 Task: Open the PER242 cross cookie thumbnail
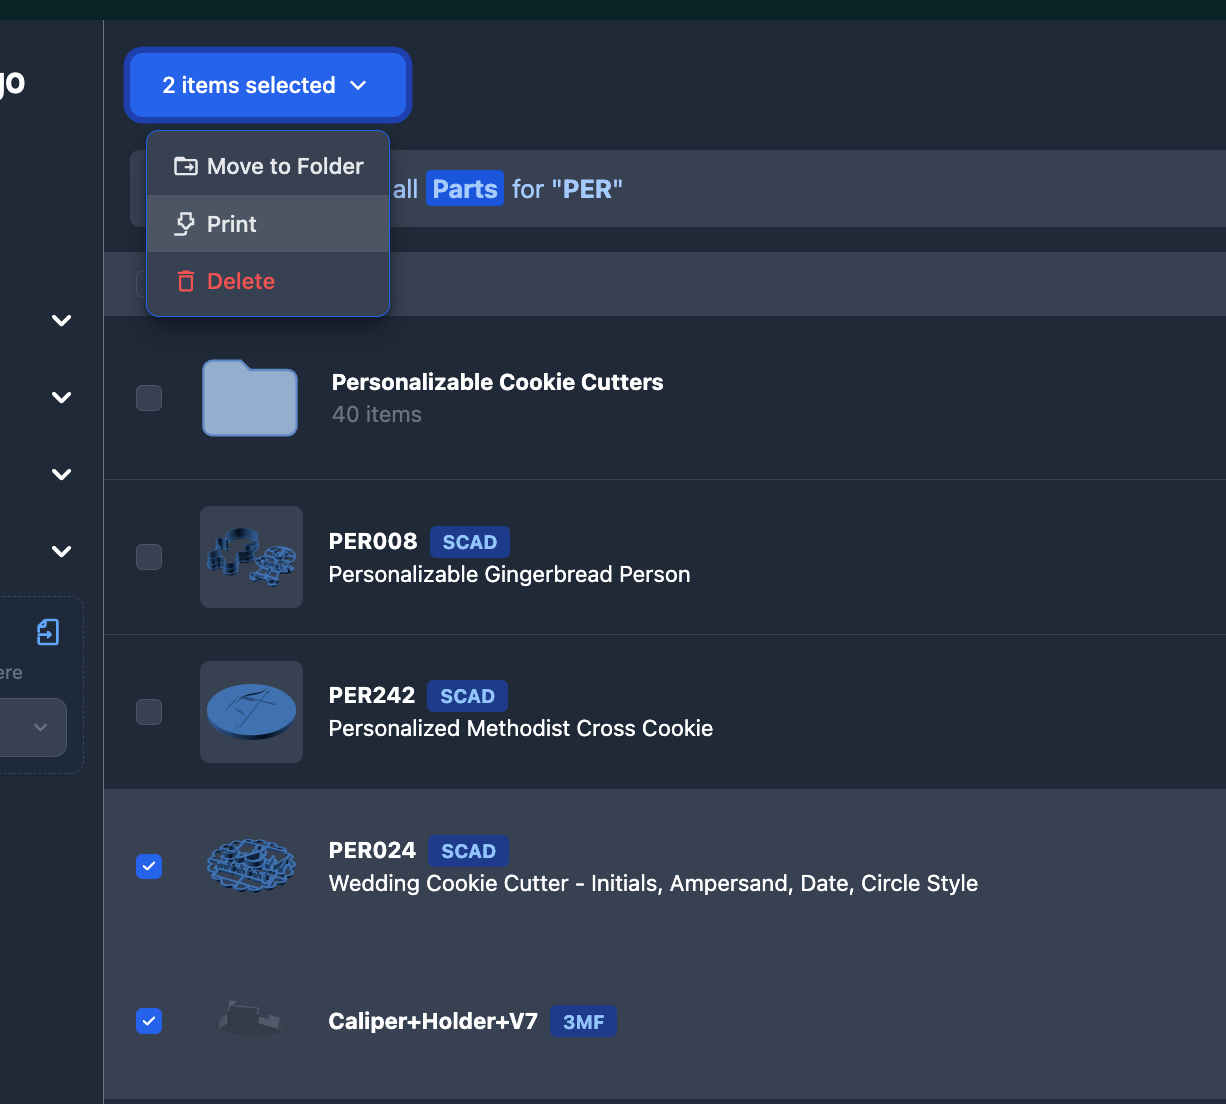coord(251,712)
